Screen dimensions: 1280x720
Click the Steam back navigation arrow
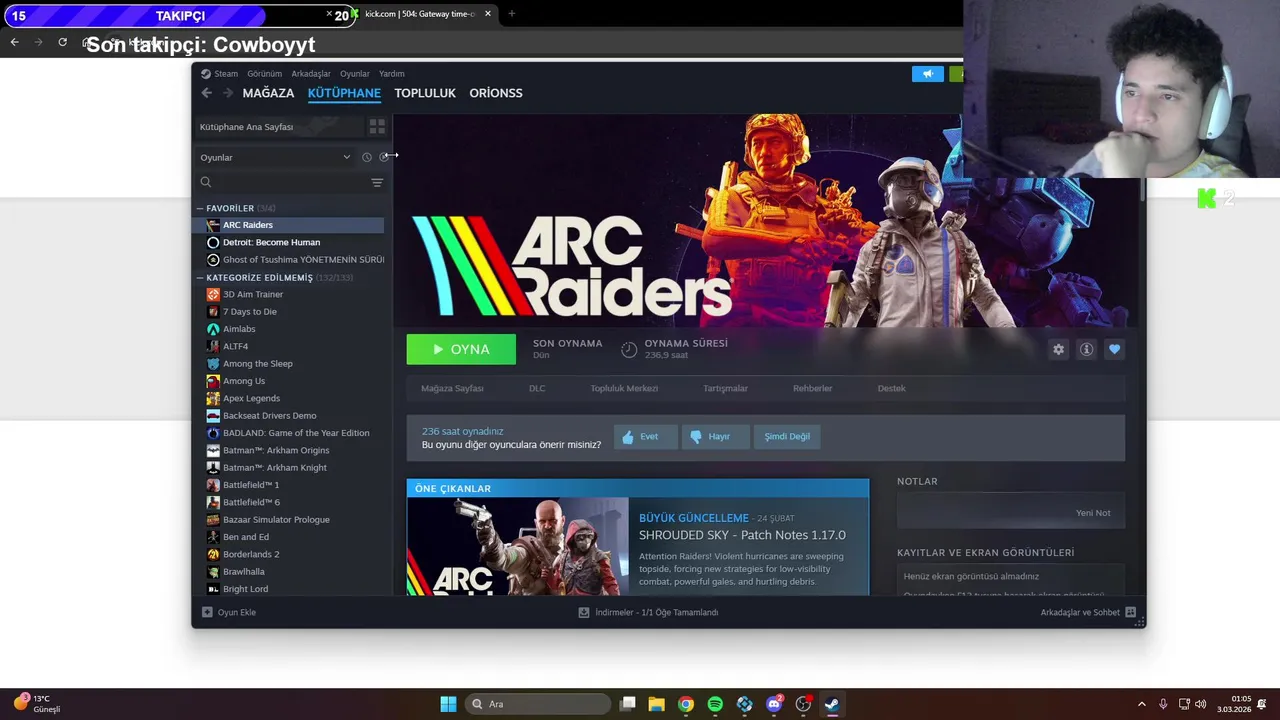[x=206, y=93]
